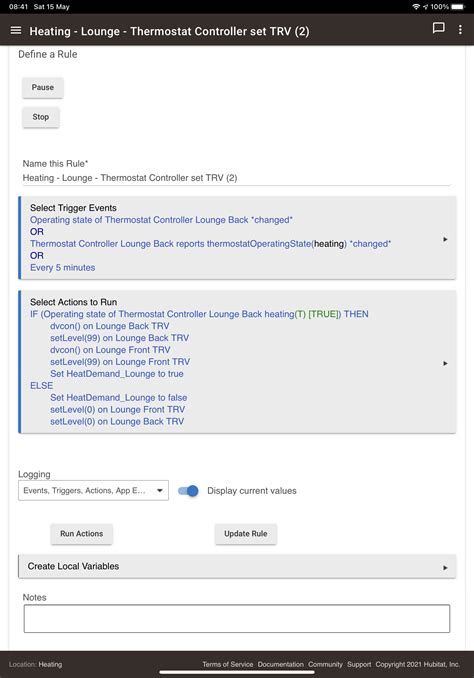Open the Logging dropdown
The height and width of the screenshot is (678, 474).
click(x=93, y=491)
